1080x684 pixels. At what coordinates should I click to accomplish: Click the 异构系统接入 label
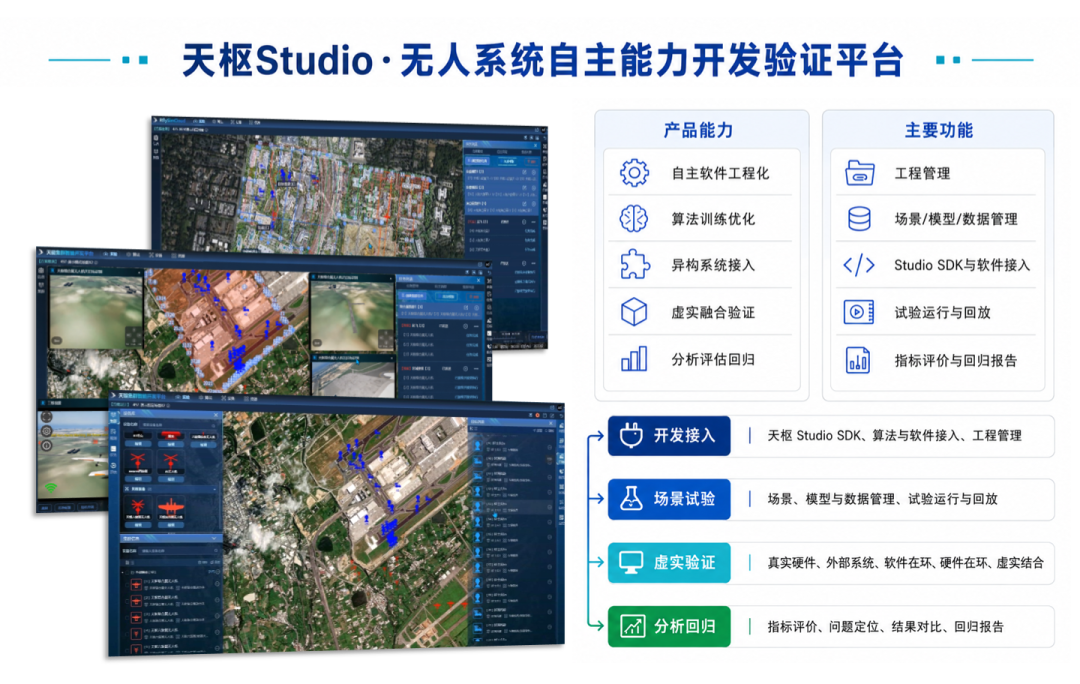point(713,265)
